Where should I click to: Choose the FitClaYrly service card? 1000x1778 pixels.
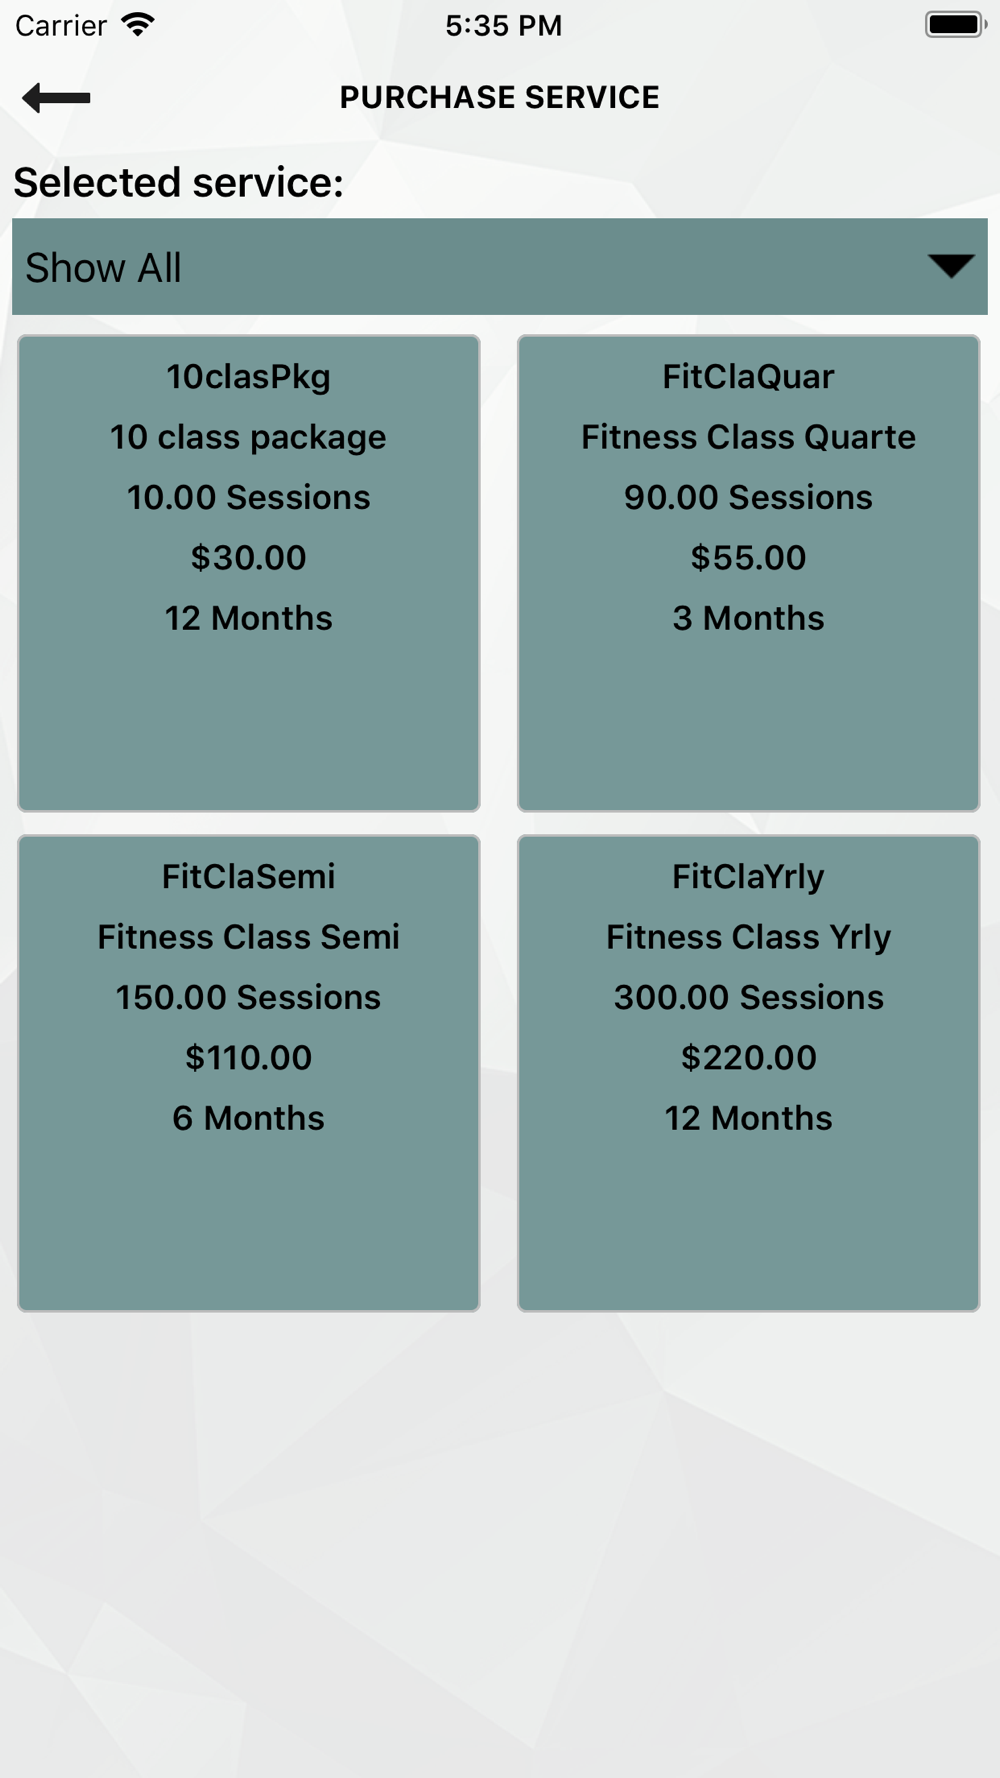tap(748, 1073)
